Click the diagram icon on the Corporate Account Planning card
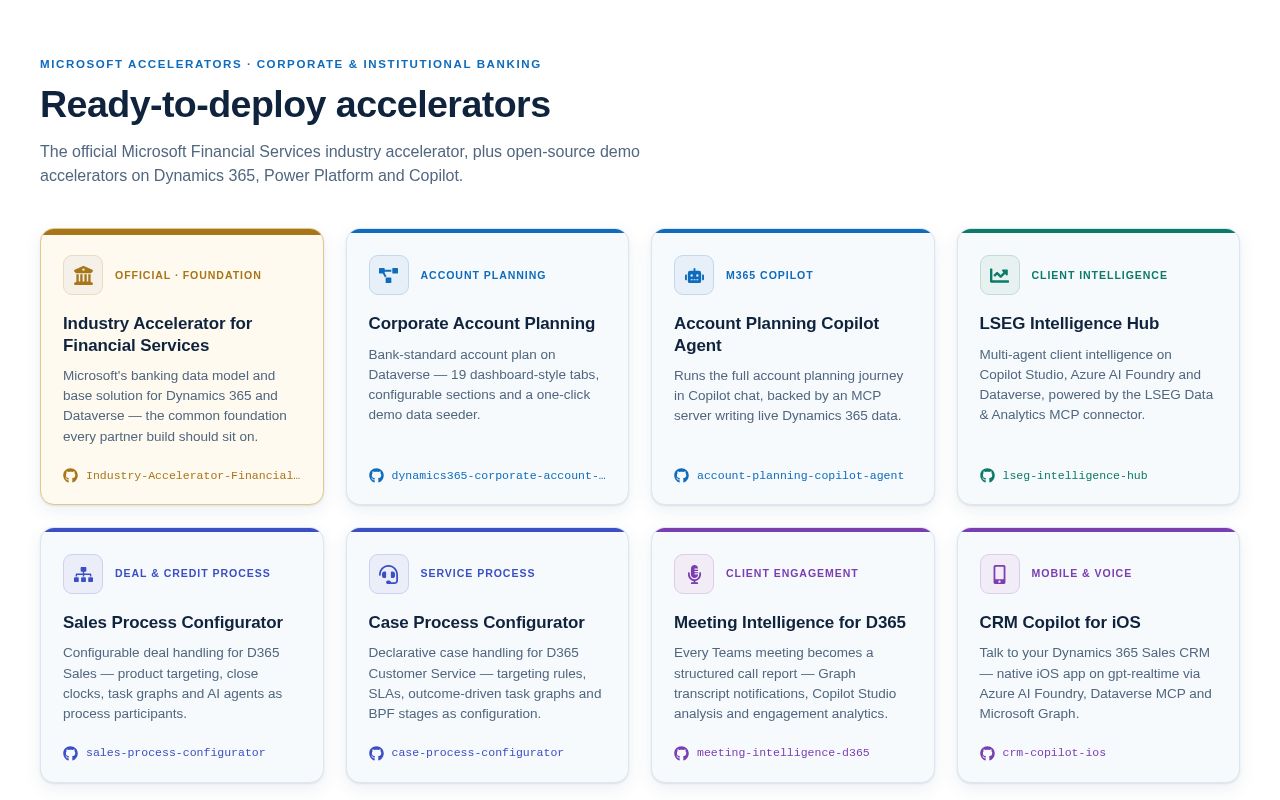 [389, 275]
